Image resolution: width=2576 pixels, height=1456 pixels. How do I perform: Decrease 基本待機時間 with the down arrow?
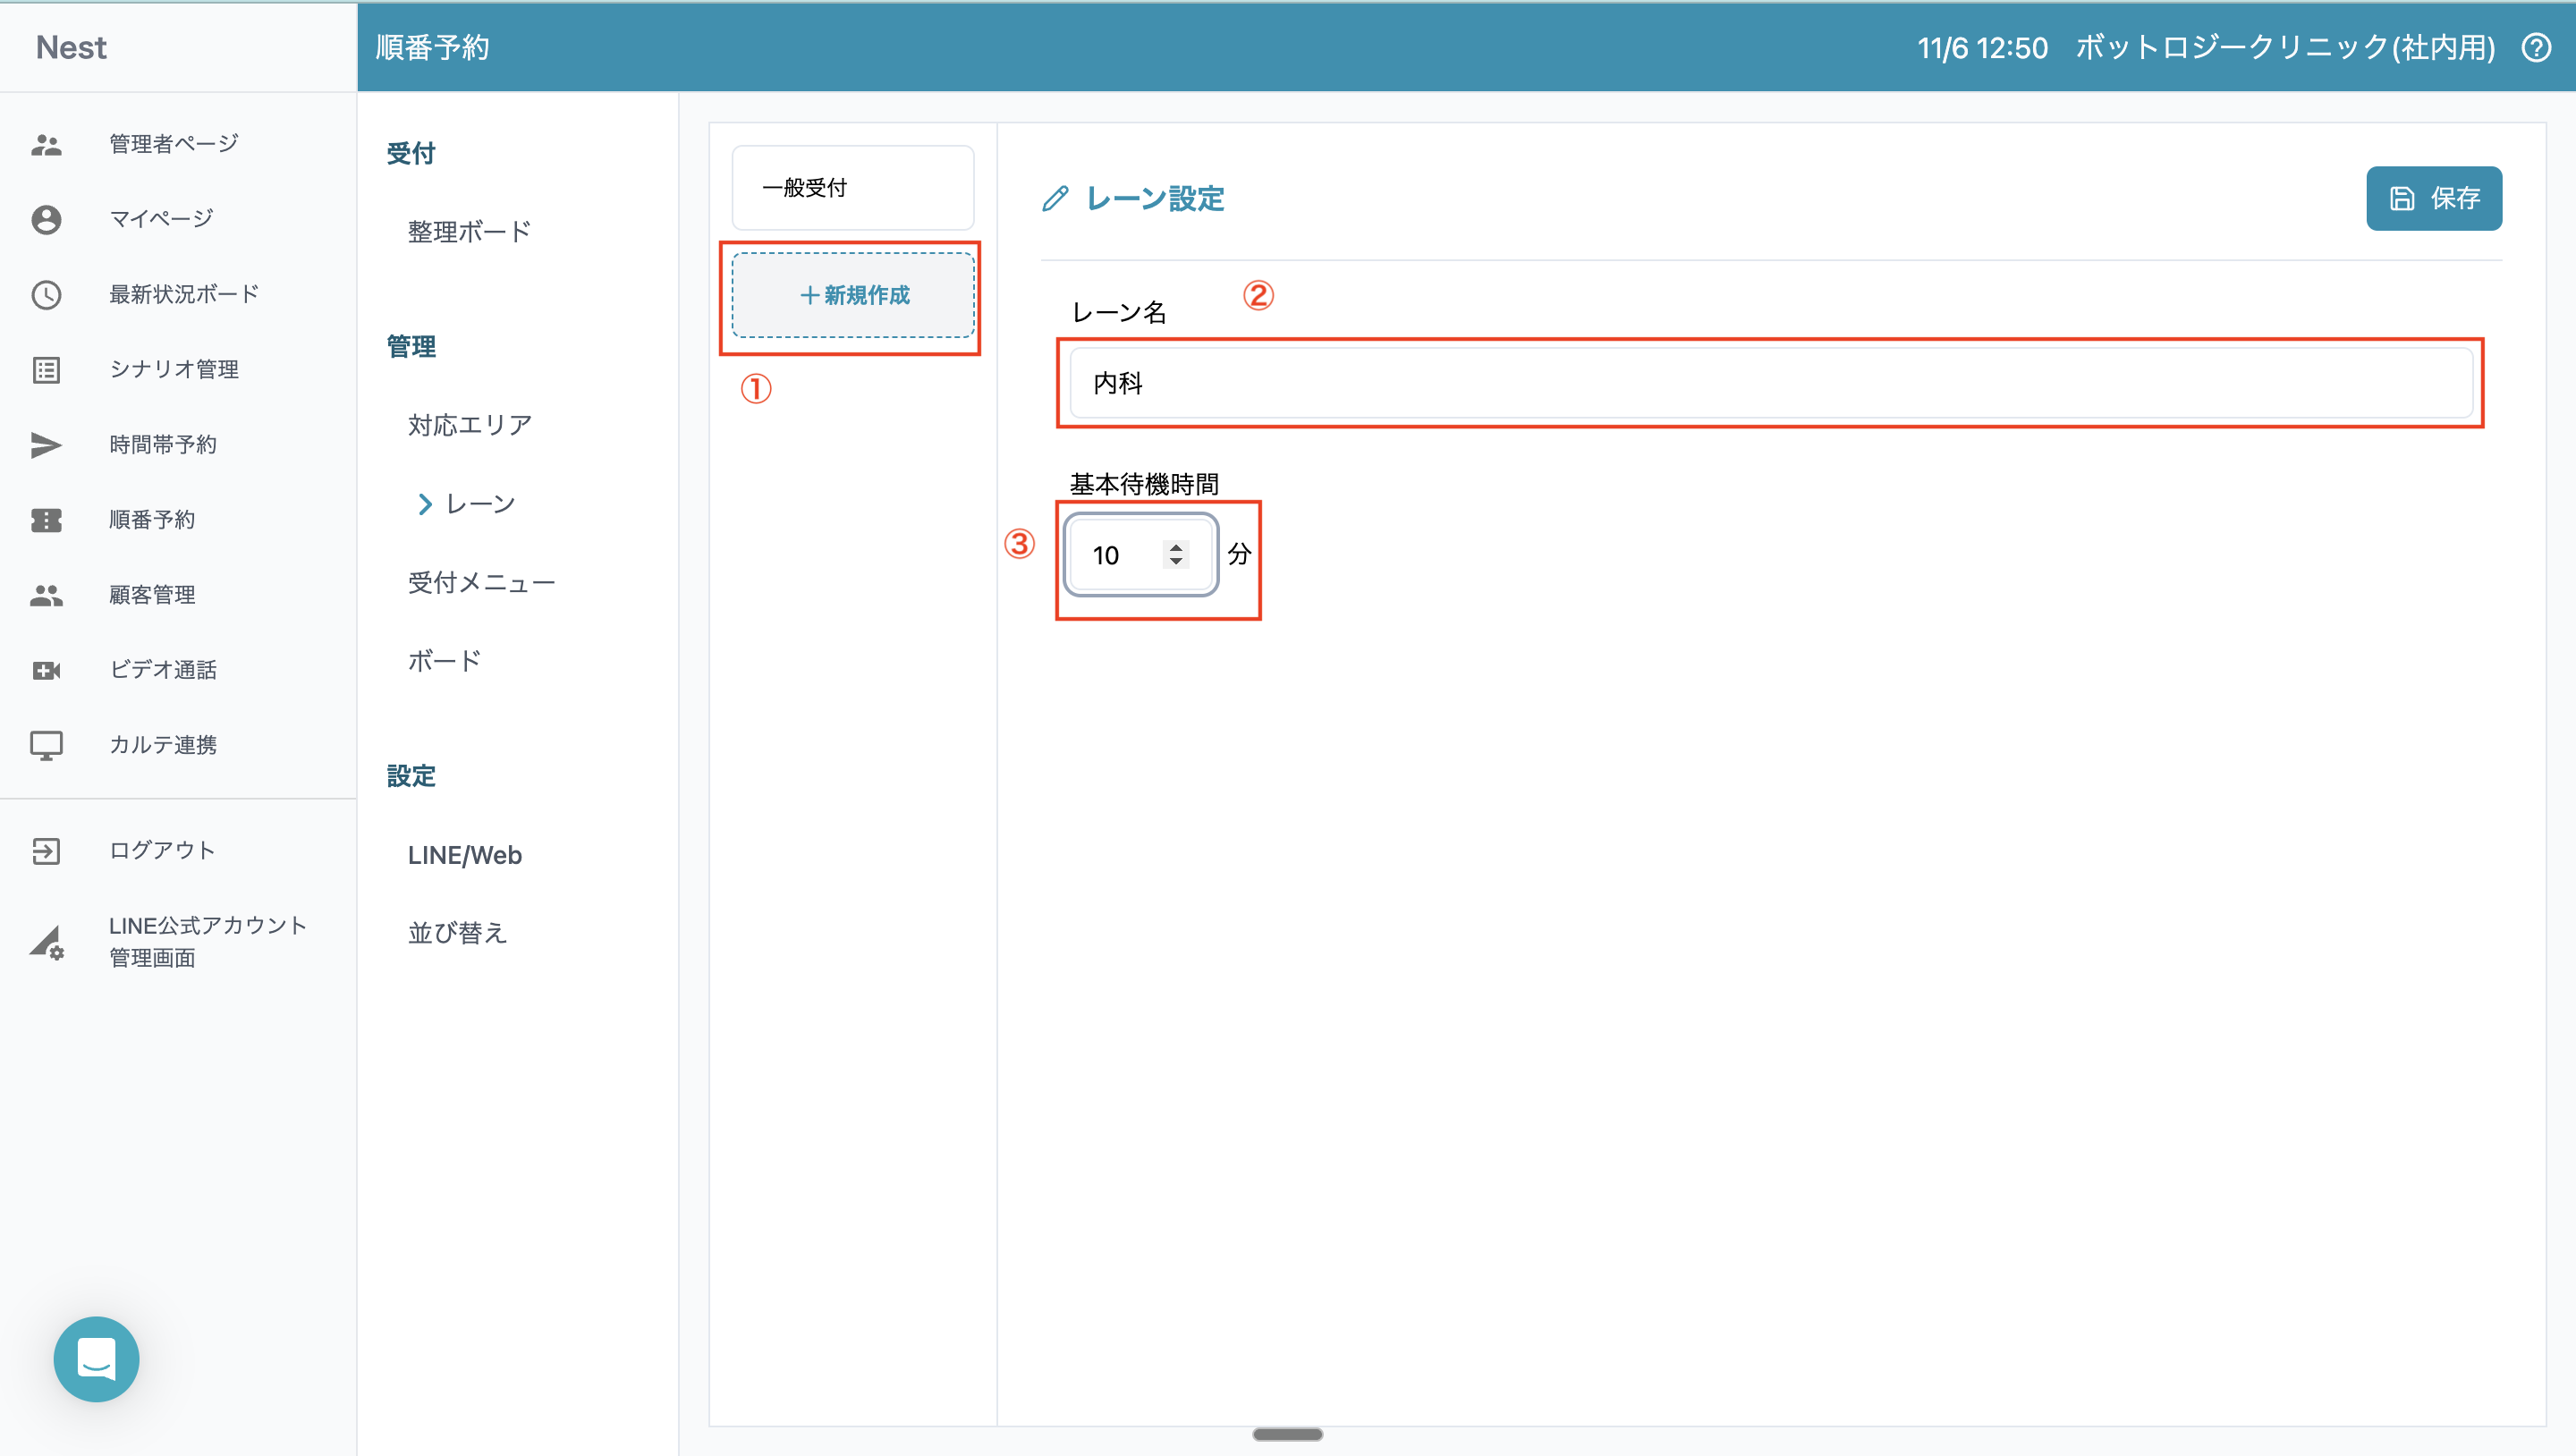pos(1176,562)
